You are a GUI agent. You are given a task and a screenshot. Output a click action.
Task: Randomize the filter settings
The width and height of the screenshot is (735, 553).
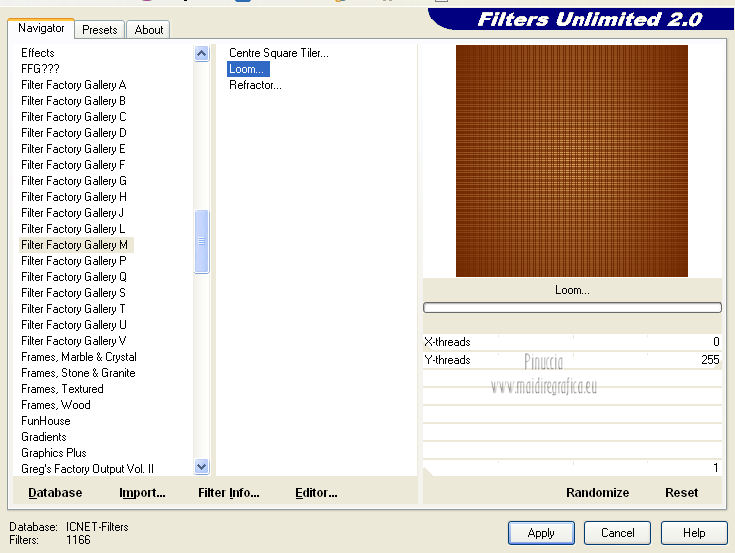click(x=597, y=493)
